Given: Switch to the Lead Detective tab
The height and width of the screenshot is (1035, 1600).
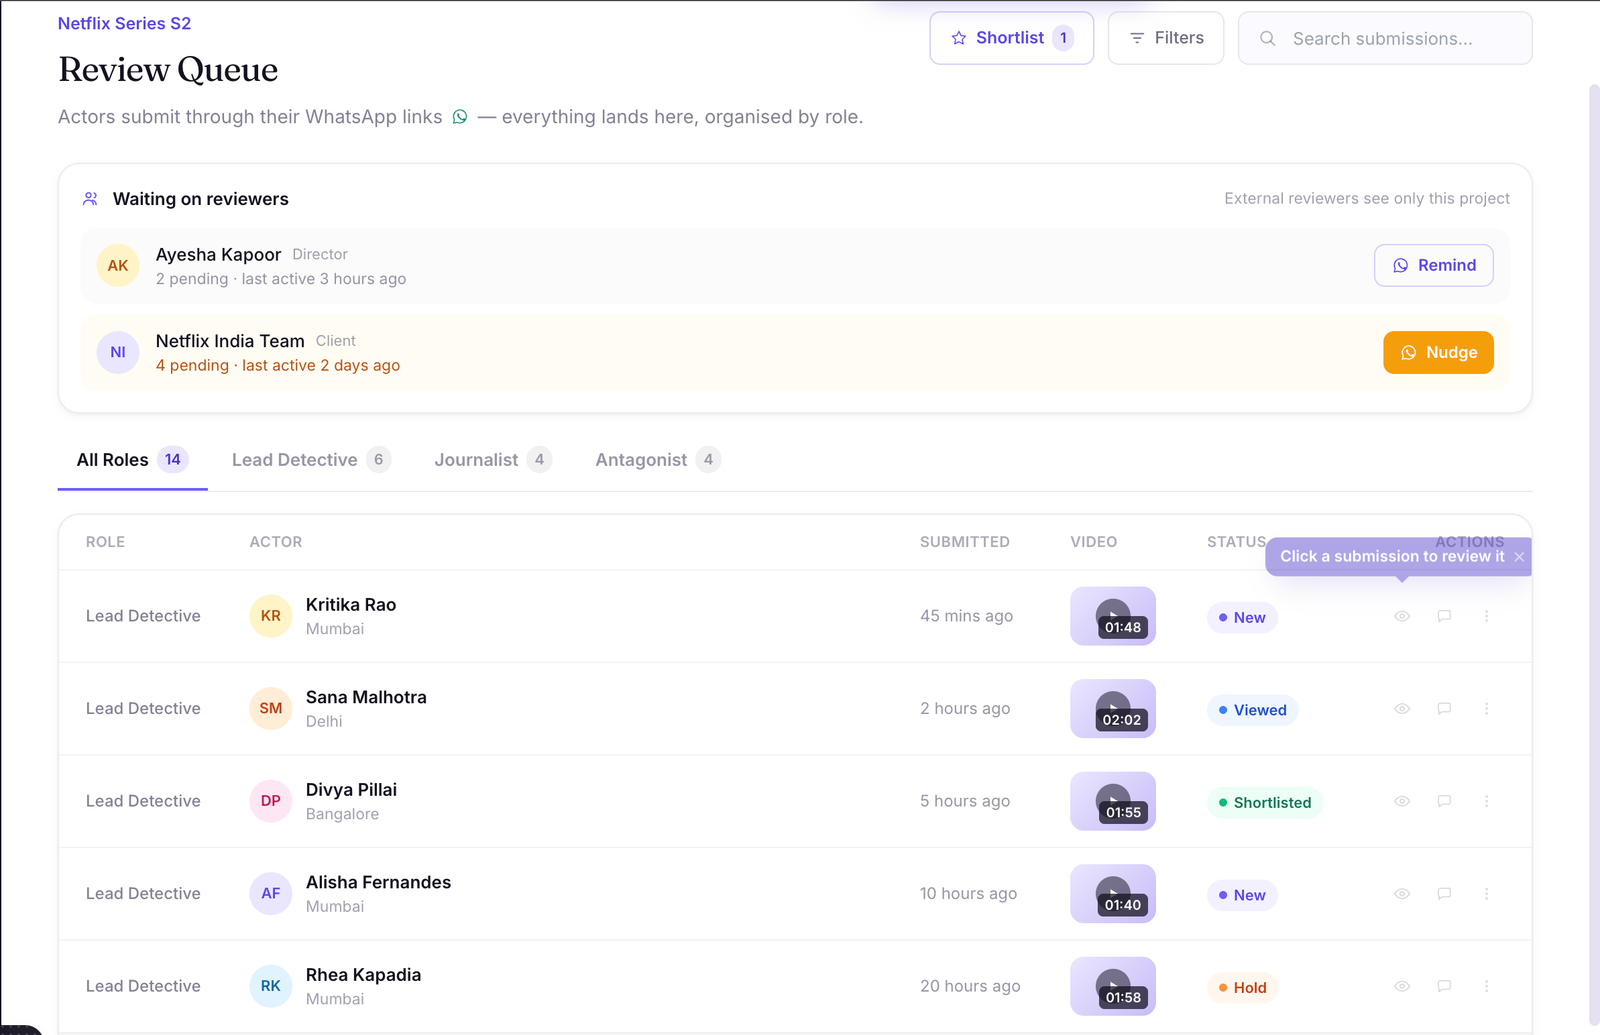Looking at the screenshot, I should tap(311, 460).
